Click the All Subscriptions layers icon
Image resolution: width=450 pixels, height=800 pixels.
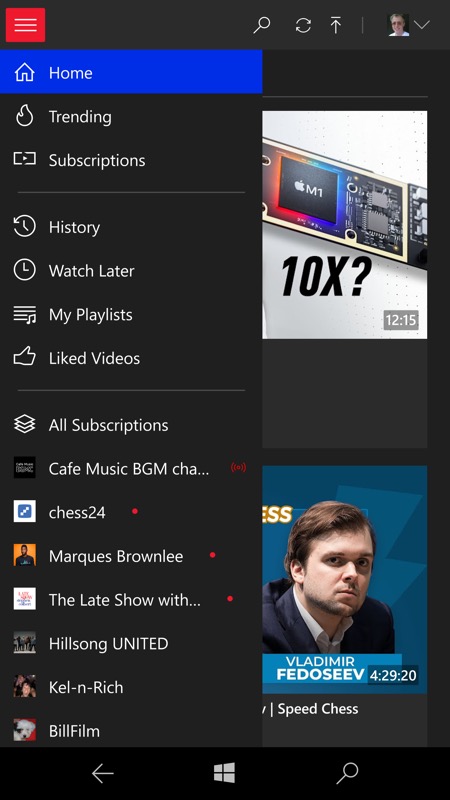(24, 424)
